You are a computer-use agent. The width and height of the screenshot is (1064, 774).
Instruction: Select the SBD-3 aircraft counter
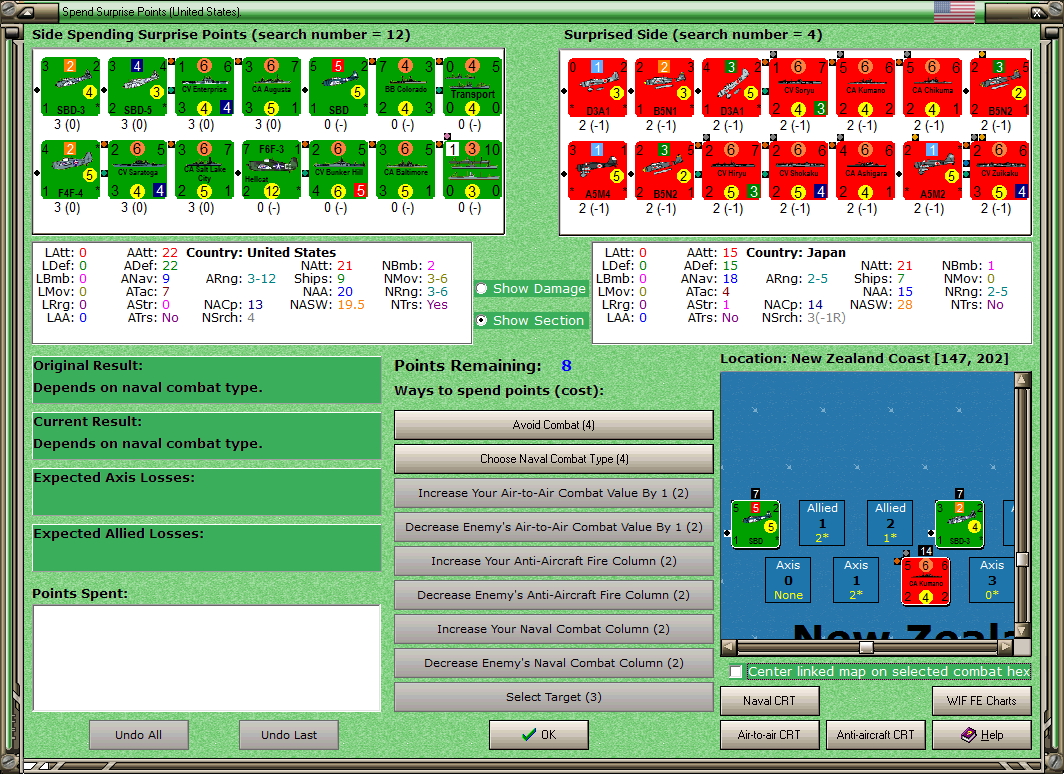pos(71,87)
